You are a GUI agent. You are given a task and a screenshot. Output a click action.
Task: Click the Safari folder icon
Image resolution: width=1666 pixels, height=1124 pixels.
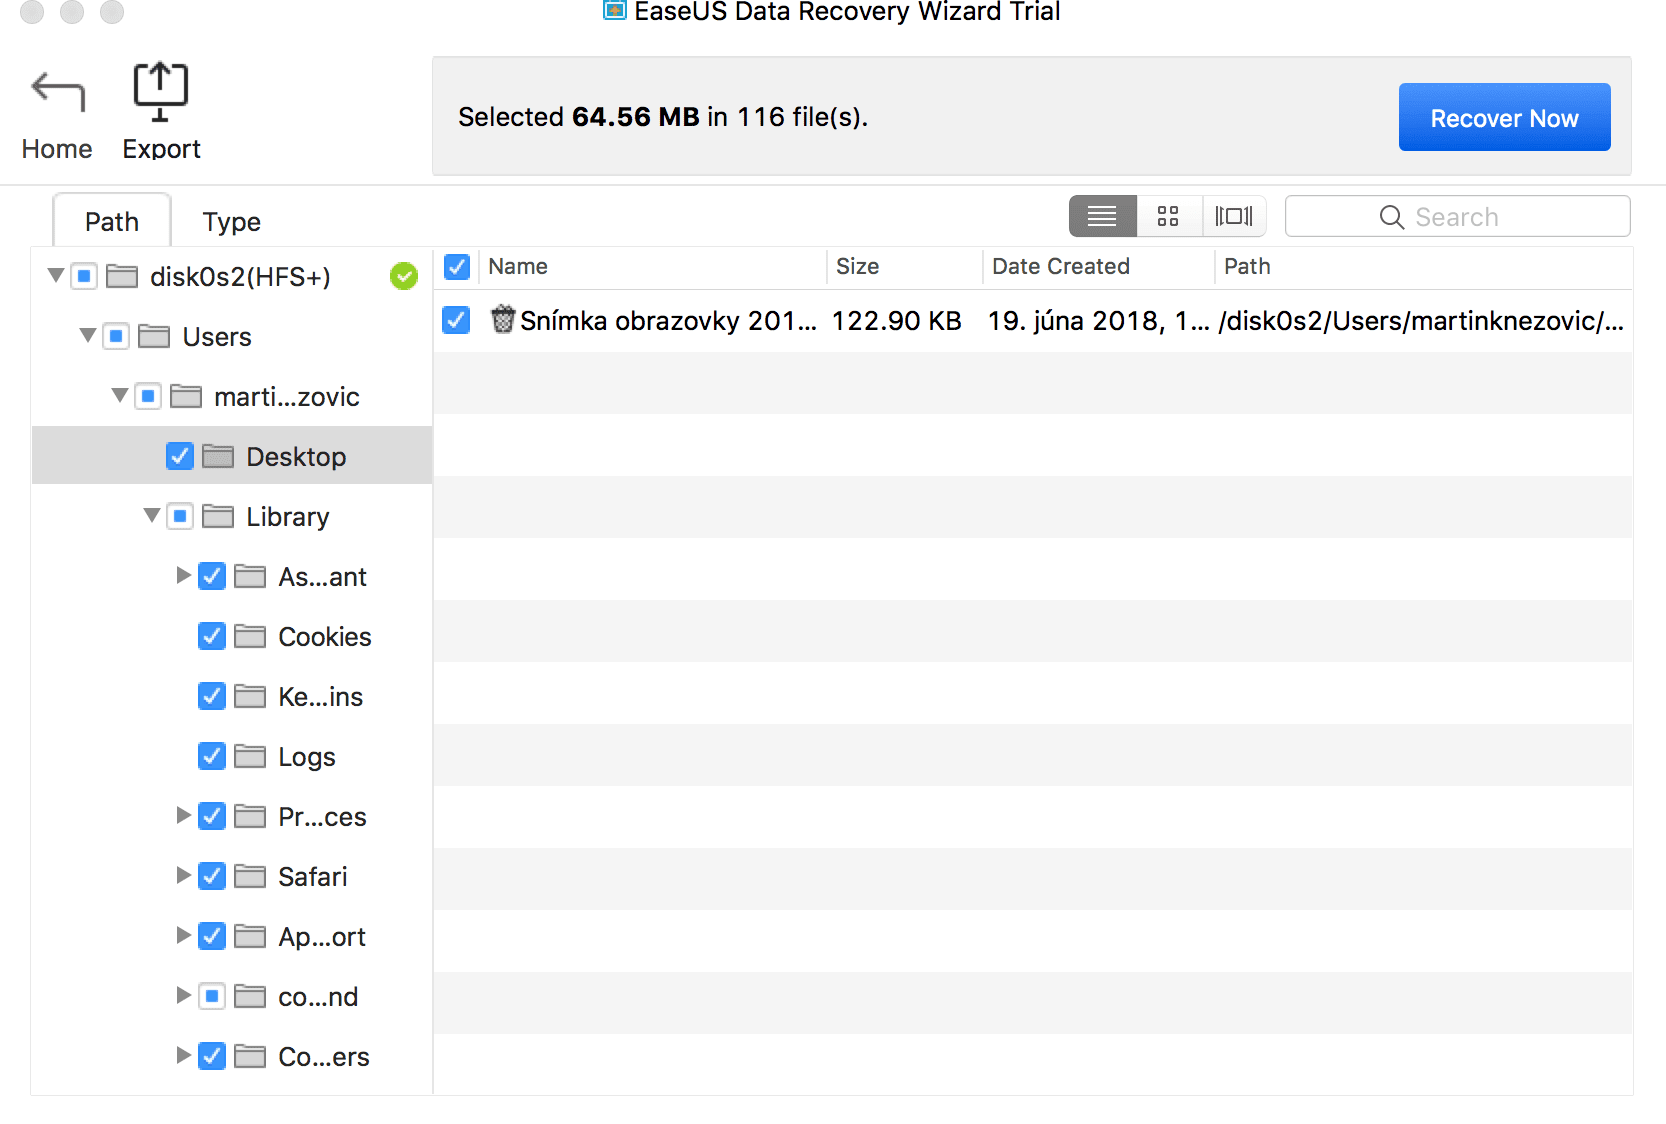pyautogui.click(x=250, y=876)
